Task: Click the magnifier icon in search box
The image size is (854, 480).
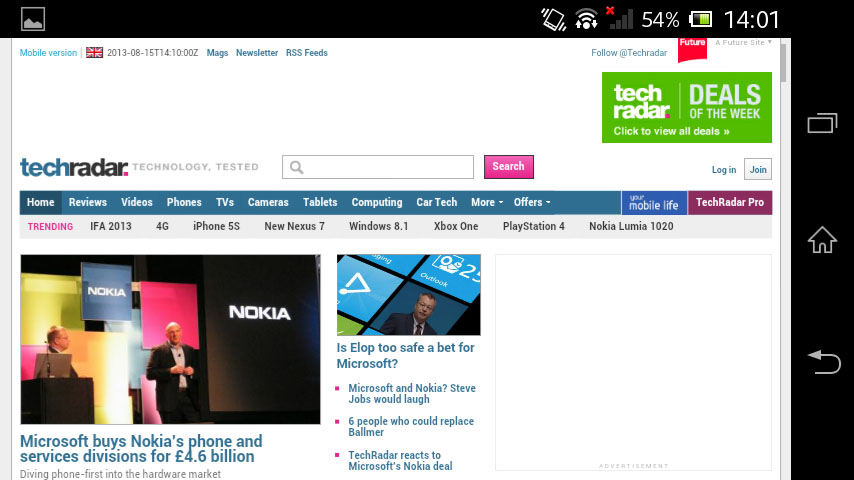Action: pos(296,167)
